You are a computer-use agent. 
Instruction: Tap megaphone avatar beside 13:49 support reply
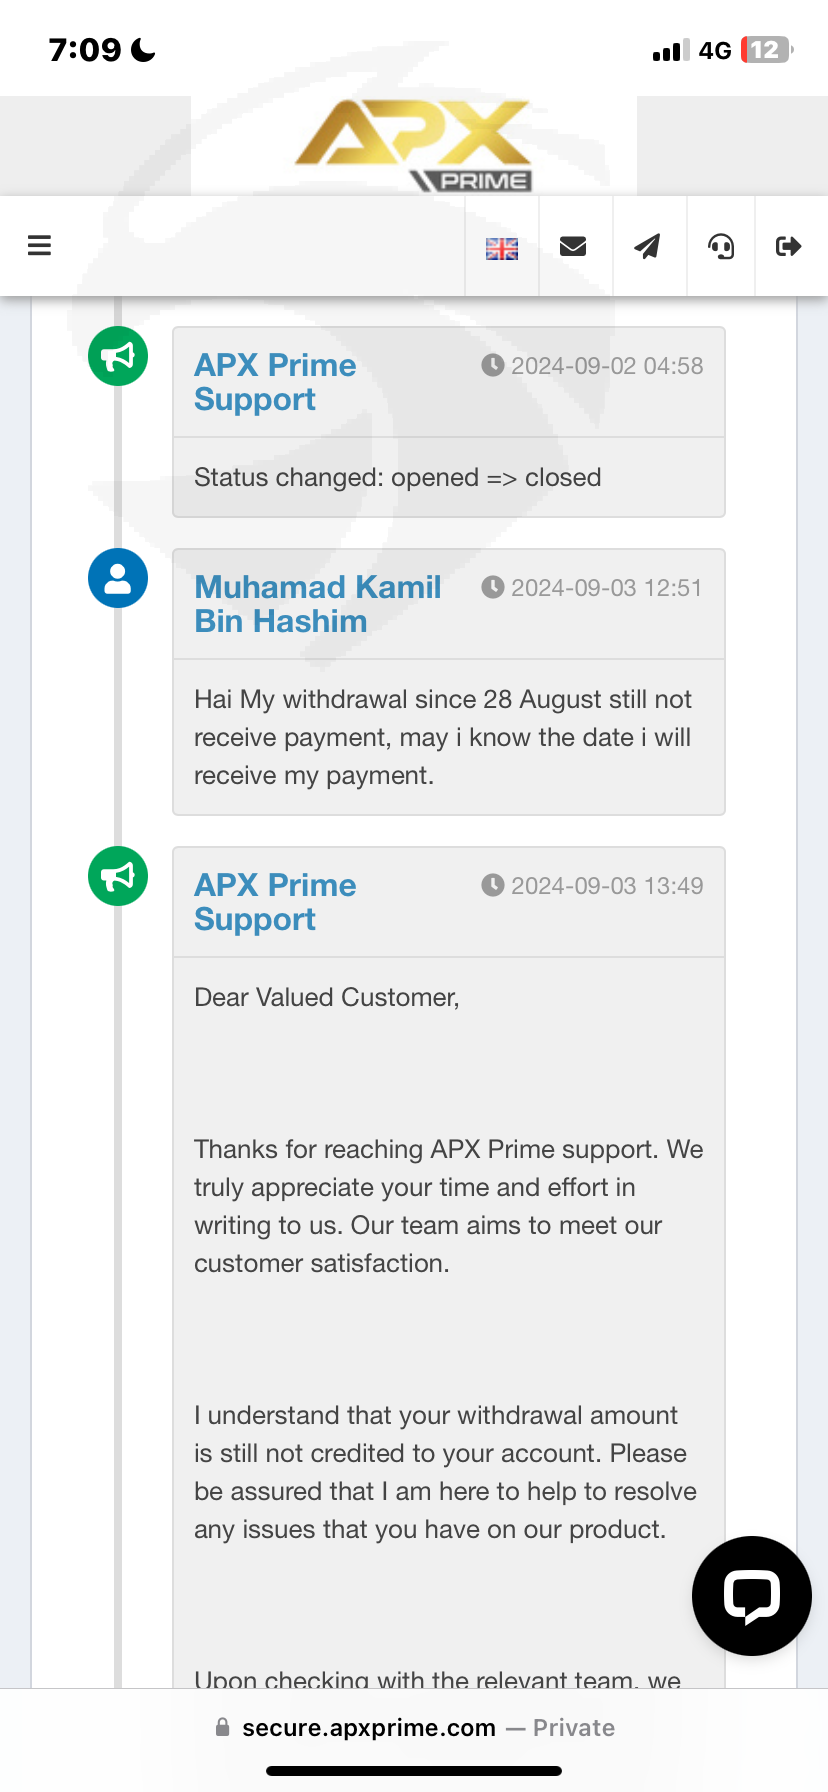[118, 877]
